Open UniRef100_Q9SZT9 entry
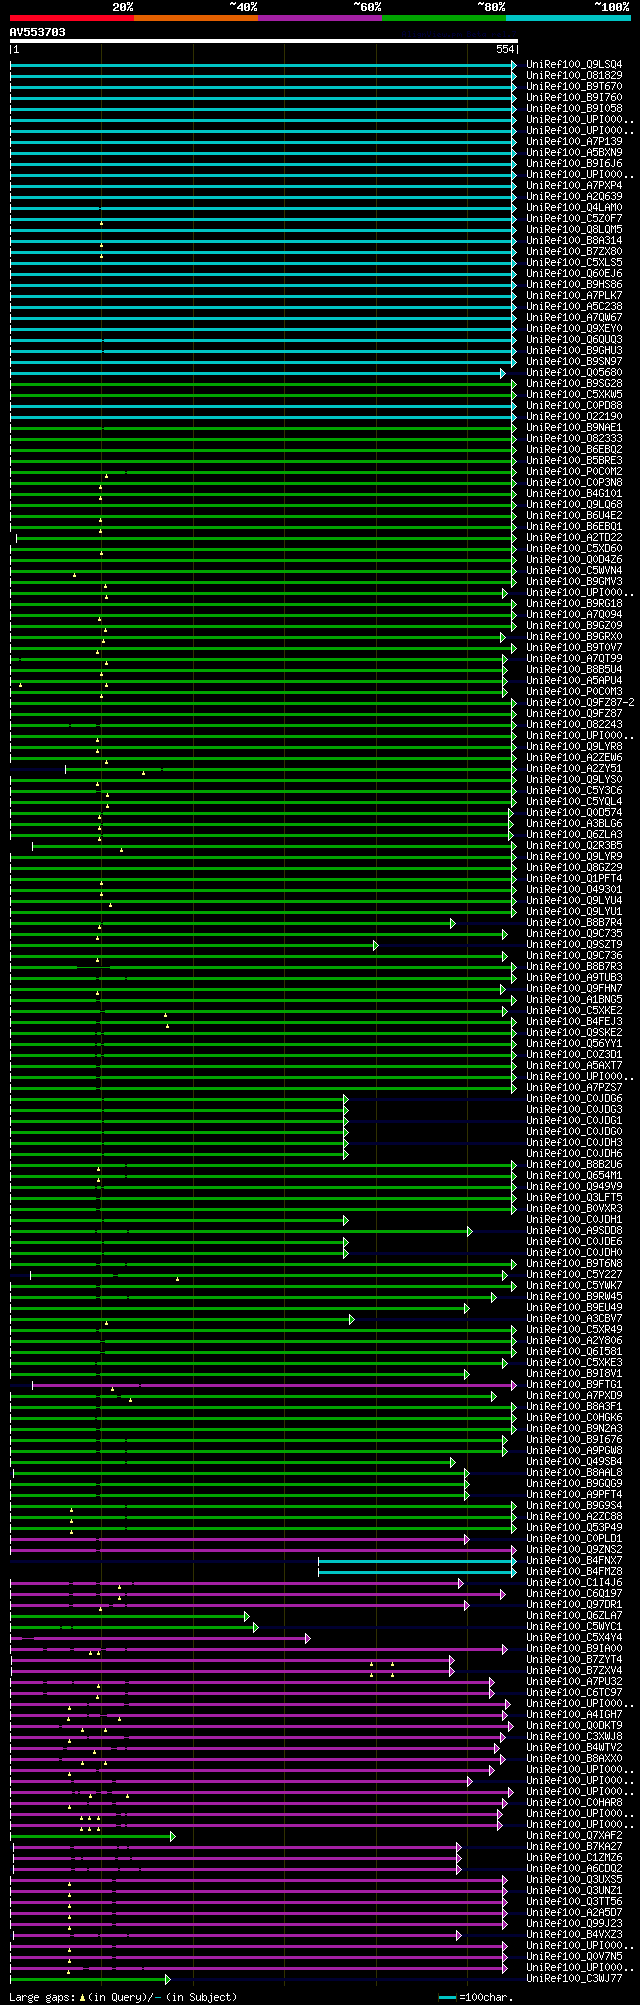The height and width of the screenshot is (2005, 640). 574,944
